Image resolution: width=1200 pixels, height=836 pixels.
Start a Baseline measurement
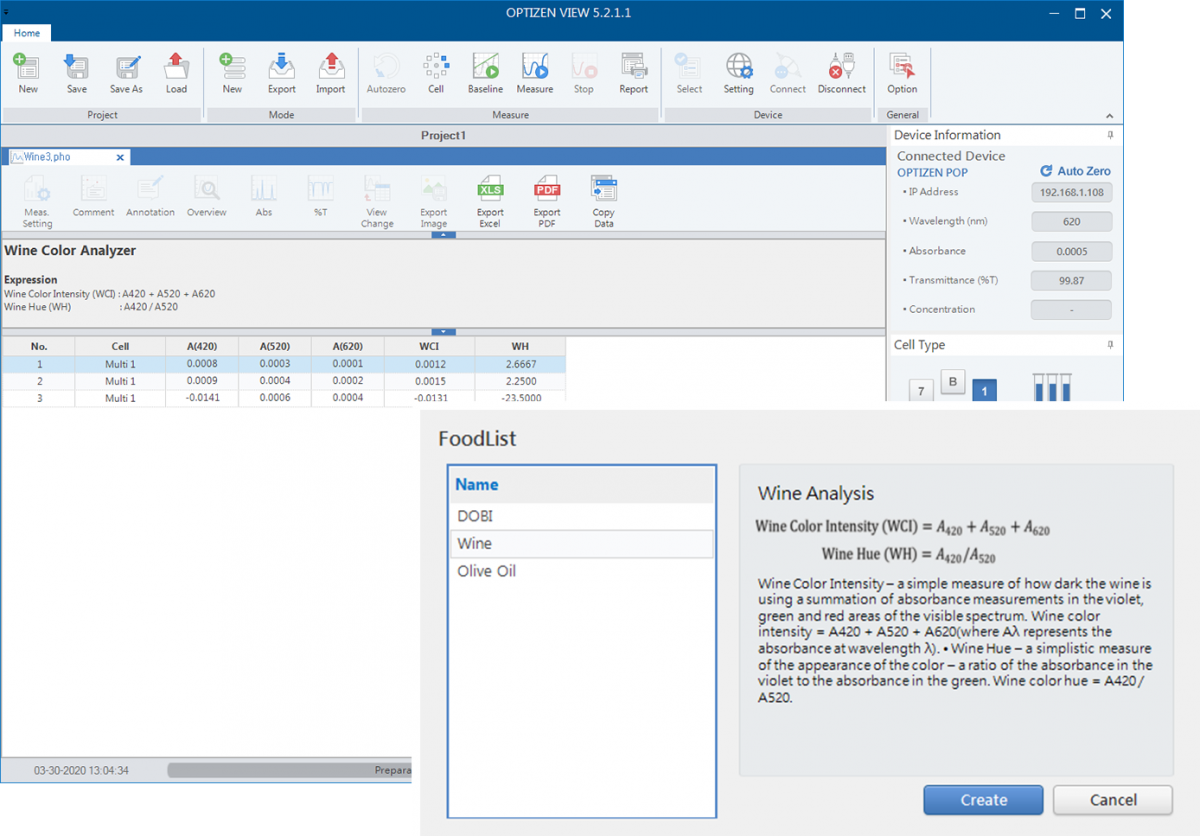click(485, 74)
